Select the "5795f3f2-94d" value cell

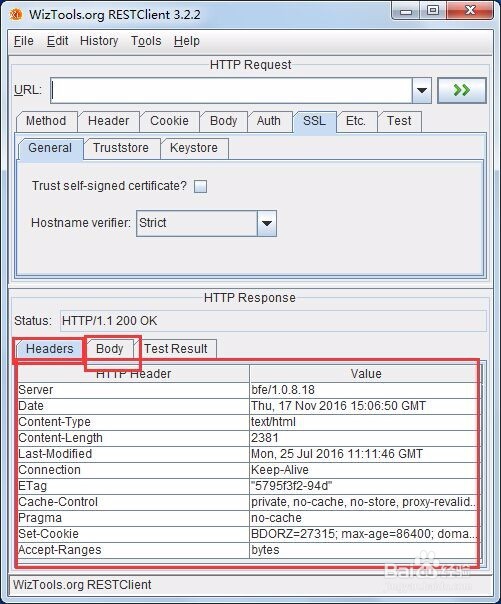pos(364,486)
